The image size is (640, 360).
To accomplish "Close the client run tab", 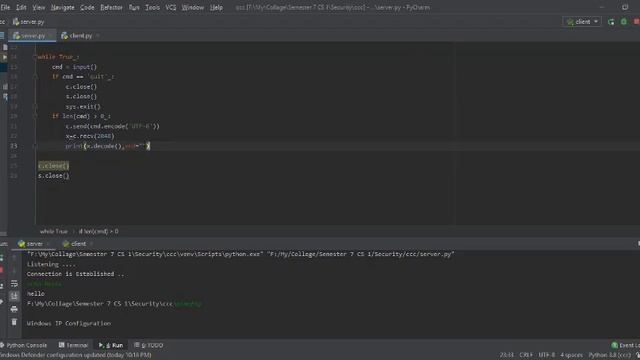I will (x=91, y=244).
